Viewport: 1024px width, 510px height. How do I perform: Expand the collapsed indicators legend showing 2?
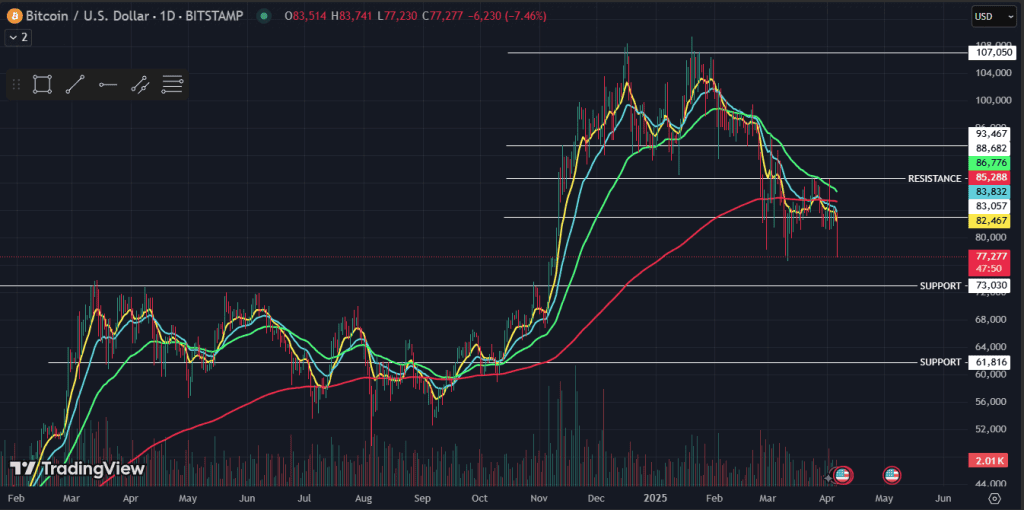point(18,37)
